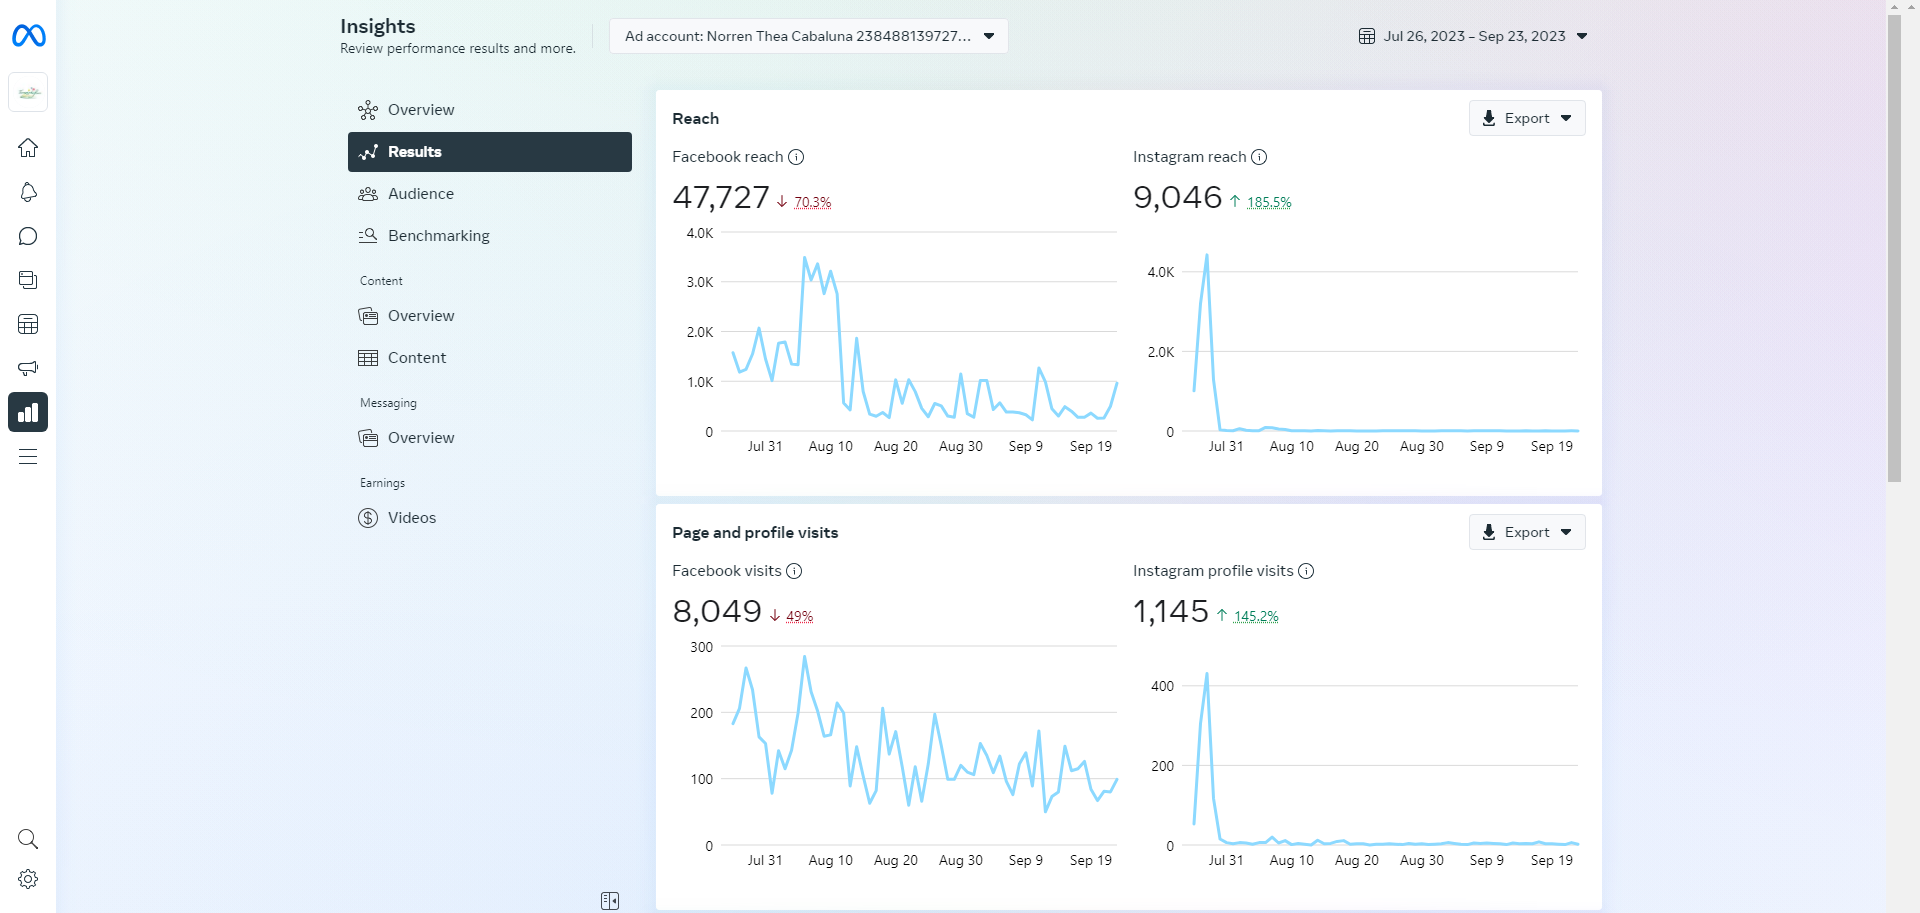This screenshot has width=1920, height=913.
Task: Click the Instagram profile visits info icon
Action: coord(1306,571)
